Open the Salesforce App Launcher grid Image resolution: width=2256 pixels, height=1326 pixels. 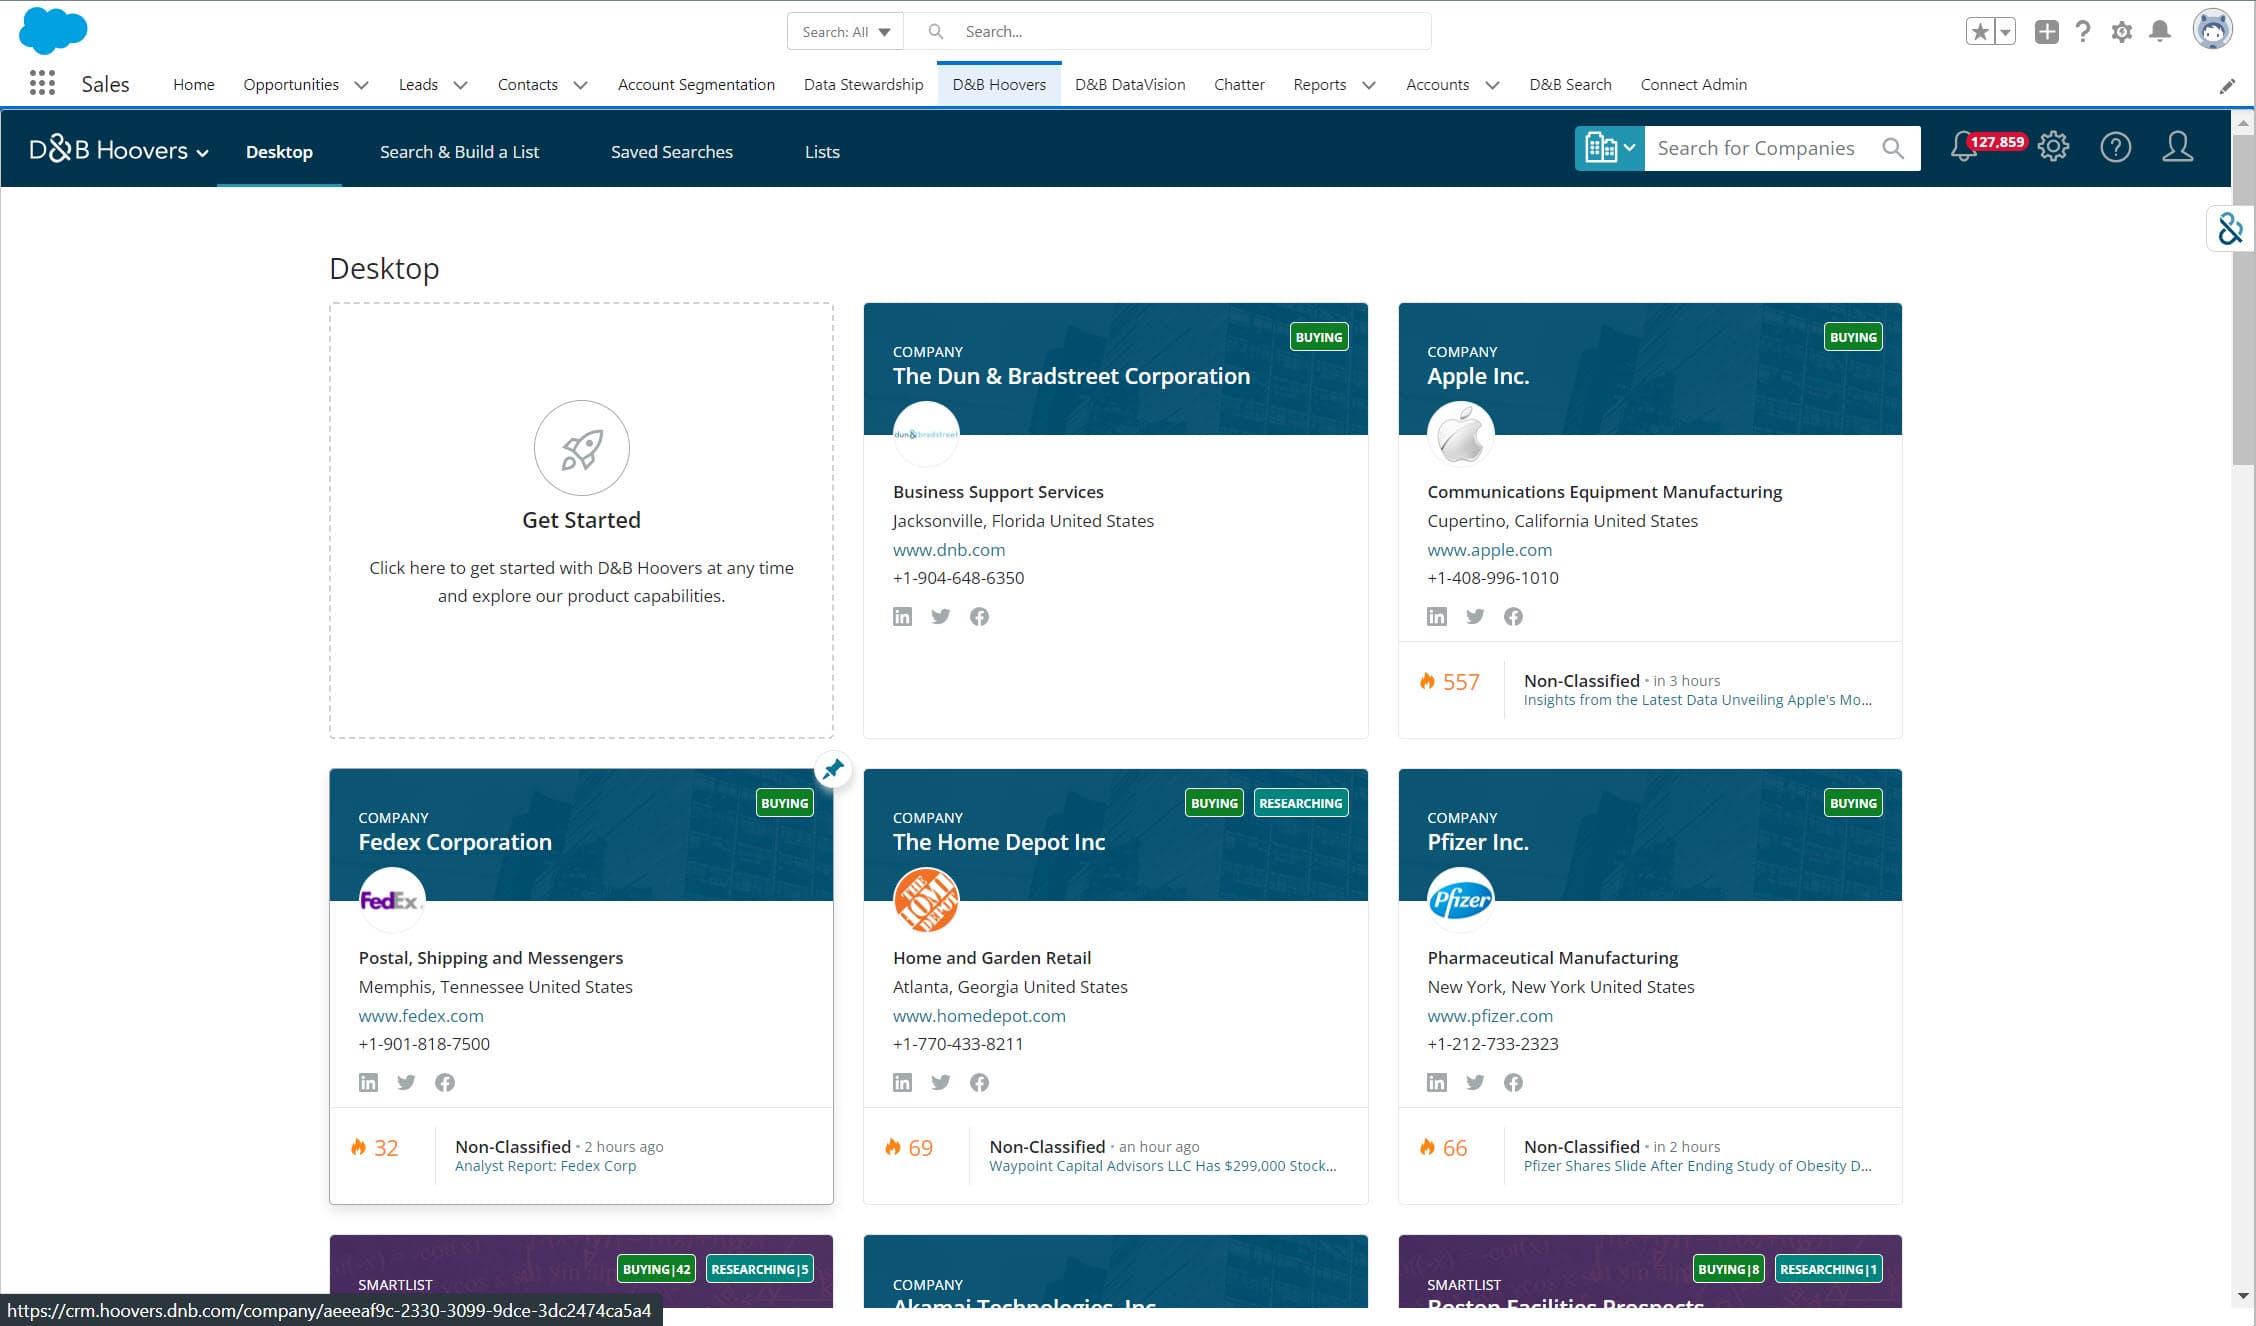tap(42, 83)
